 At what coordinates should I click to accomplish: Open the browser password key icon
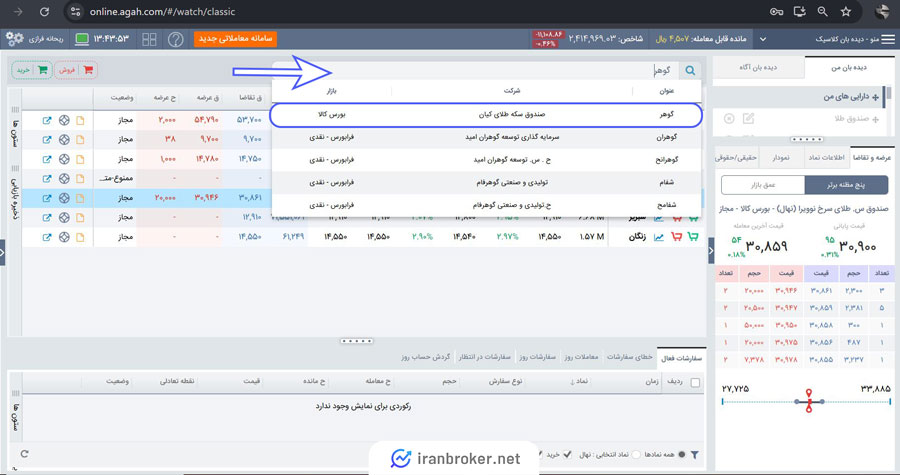tap(777, 11)
